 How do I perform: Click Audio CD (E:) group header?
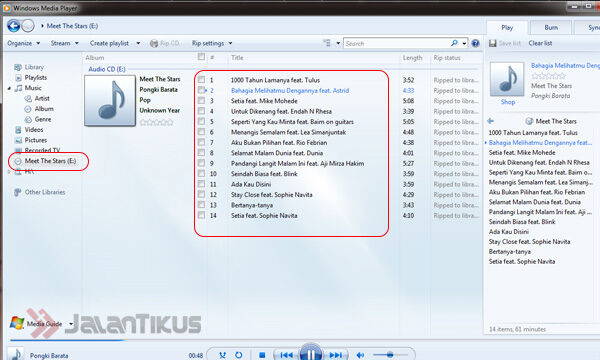click(107, 69)
